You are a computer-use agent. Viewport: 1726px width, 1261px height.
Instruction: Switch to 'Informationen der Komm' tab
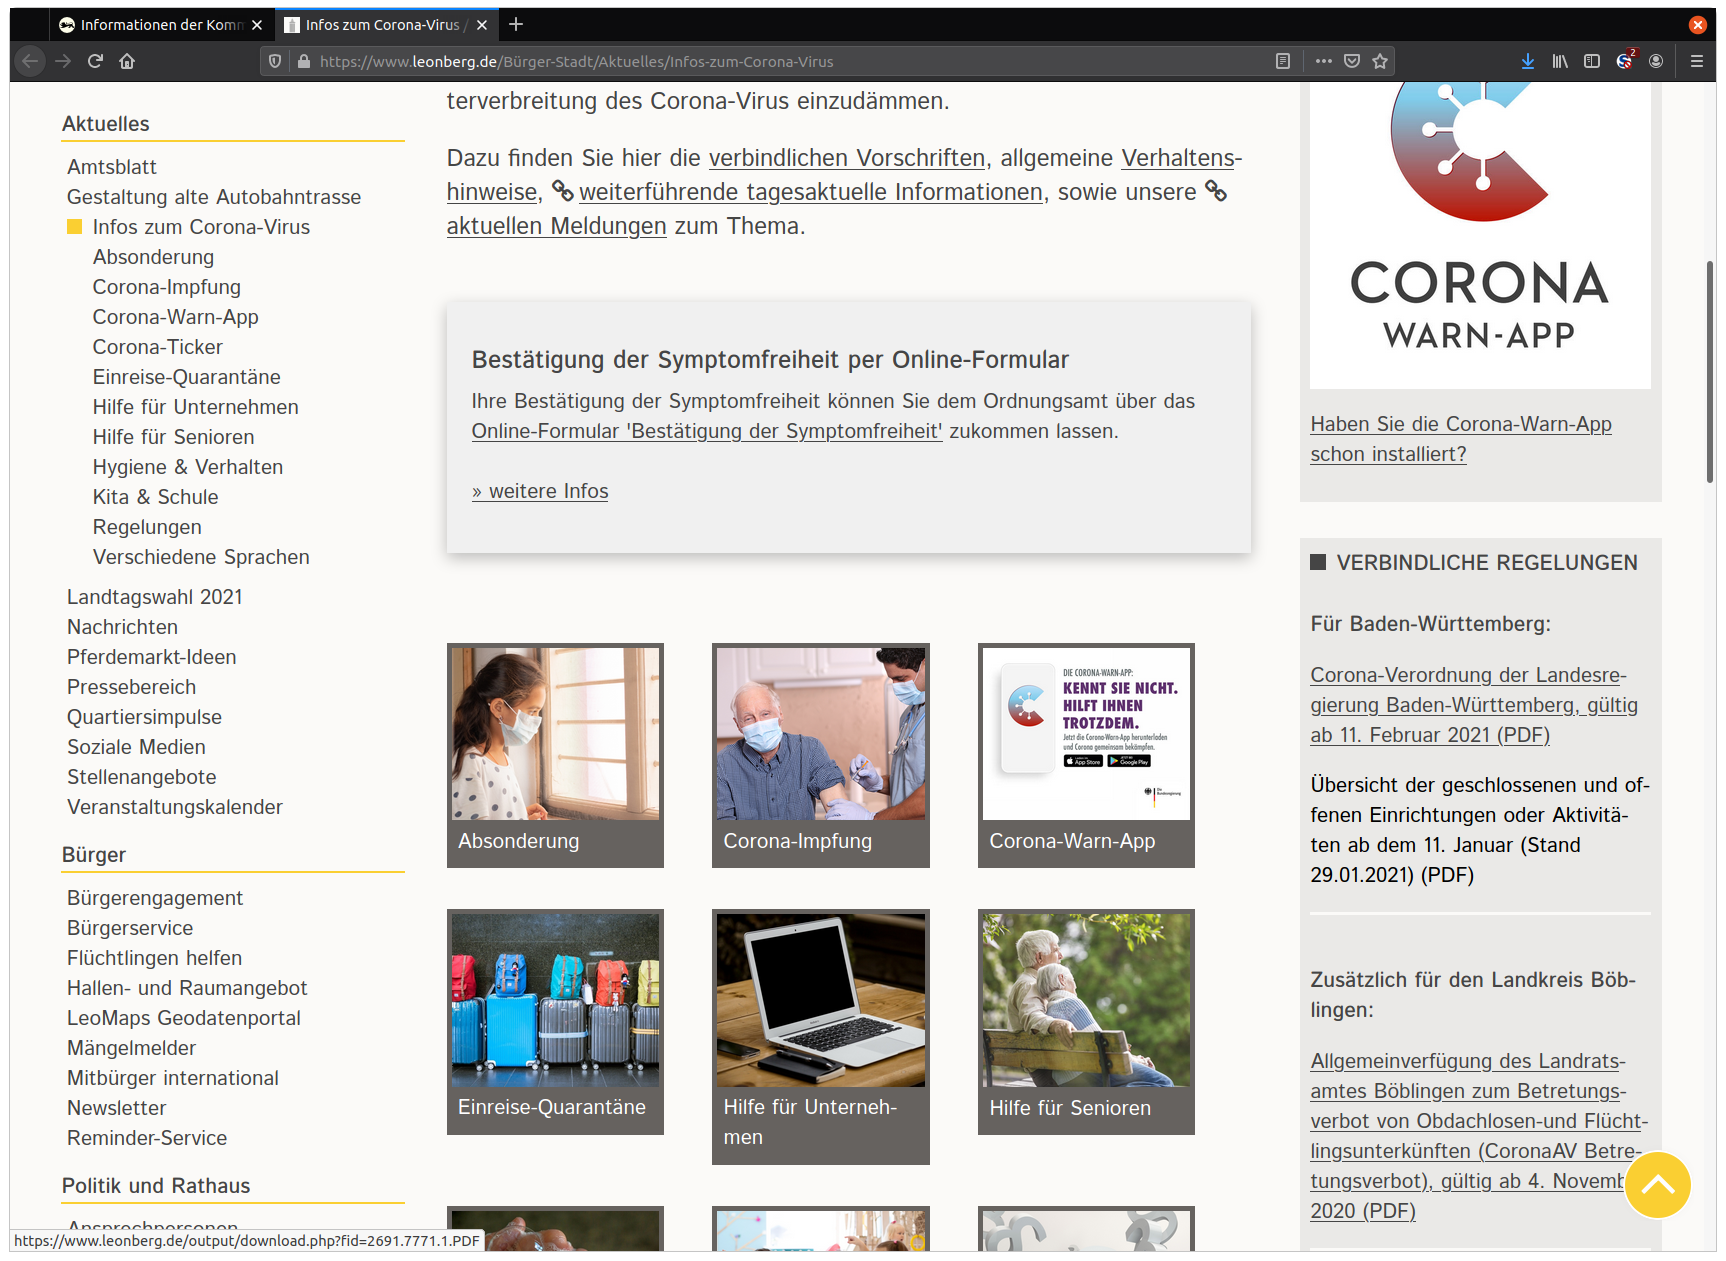(160, 25)
